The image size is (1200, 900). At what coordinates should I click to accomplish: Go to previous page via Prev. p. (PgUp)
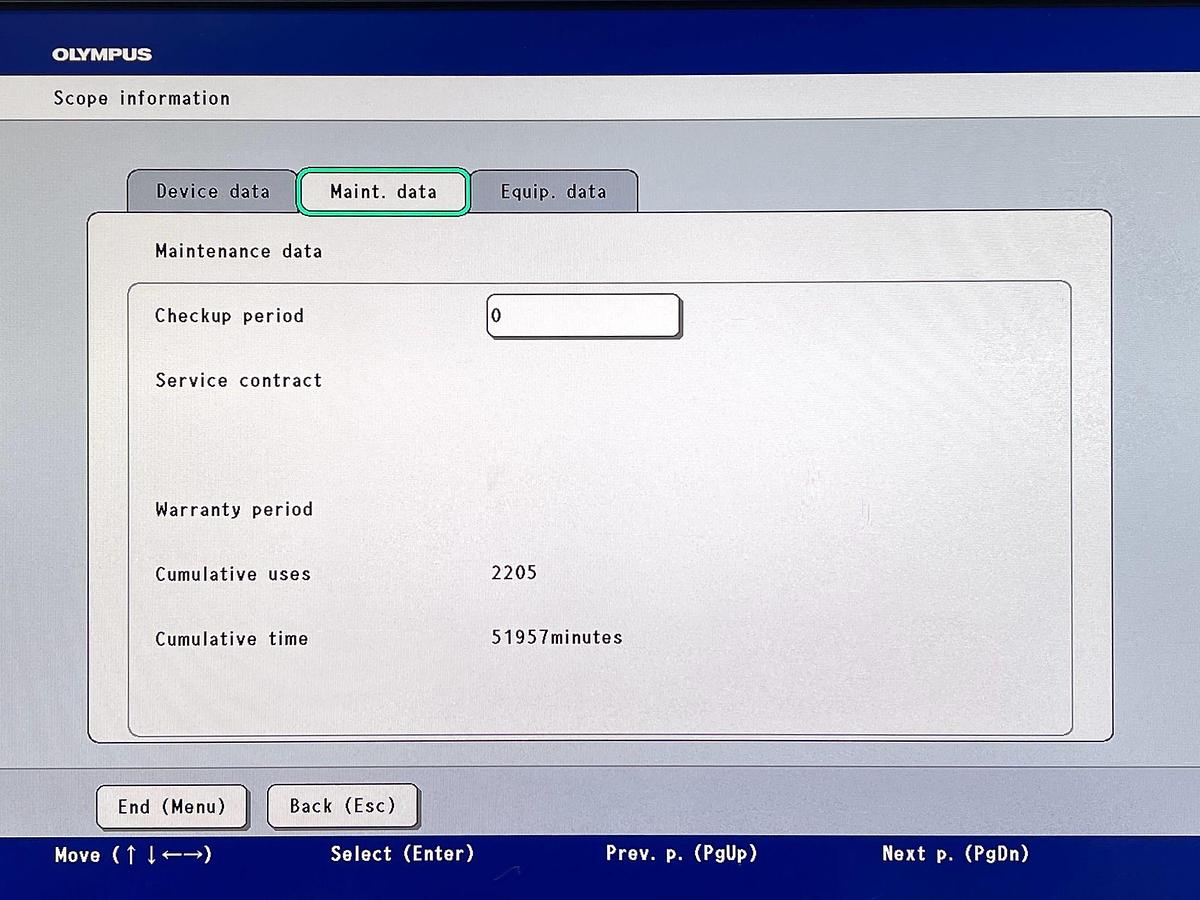(681, 853)
